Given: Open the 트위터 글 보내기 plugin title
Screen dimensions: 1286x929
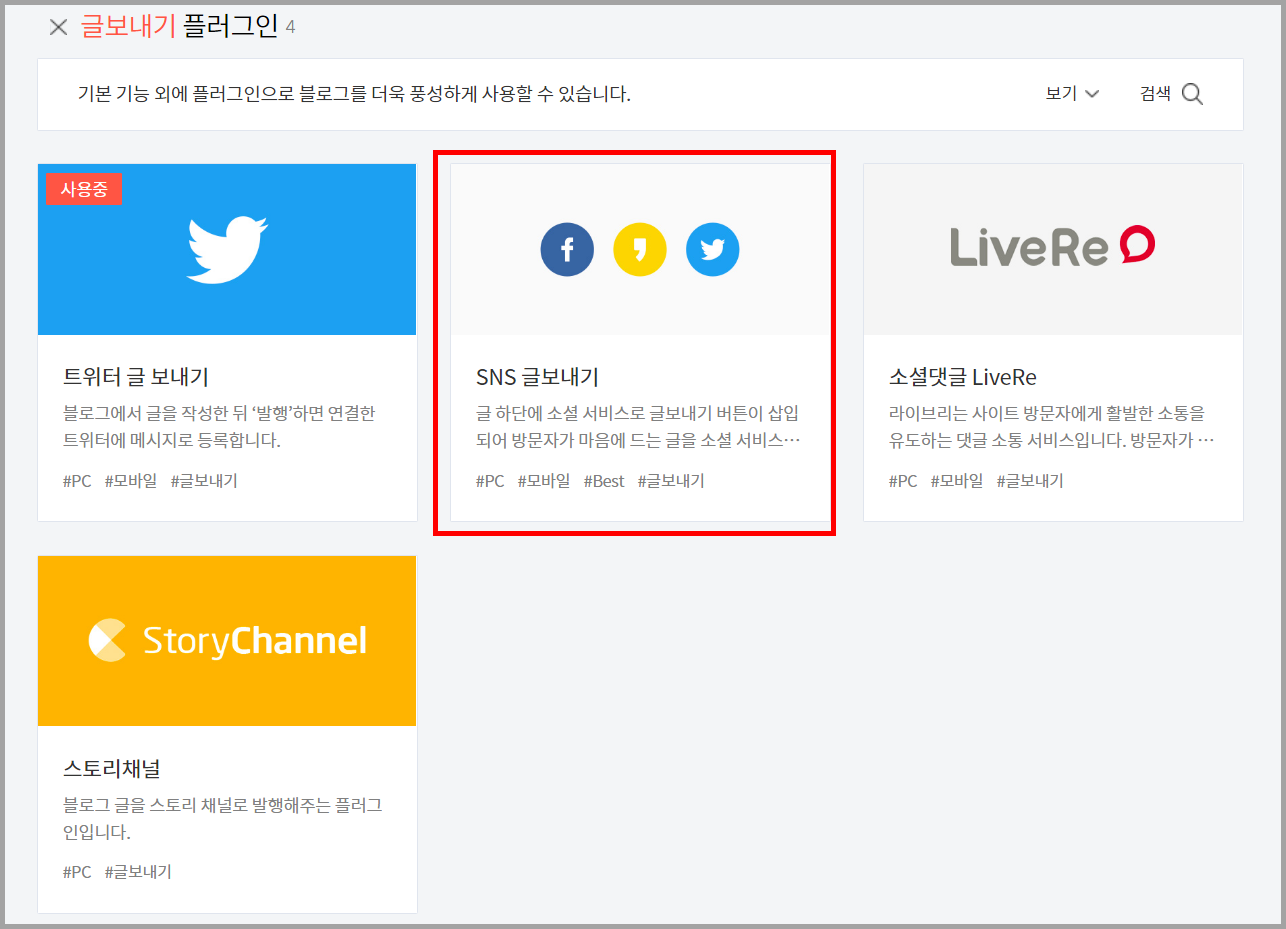Looking at the screenshot, I should coord(136,377).
